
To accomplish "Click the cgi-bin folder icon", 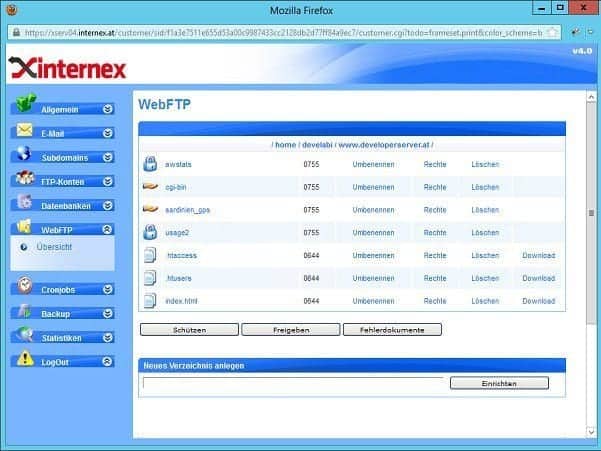I will click(150, 187).
